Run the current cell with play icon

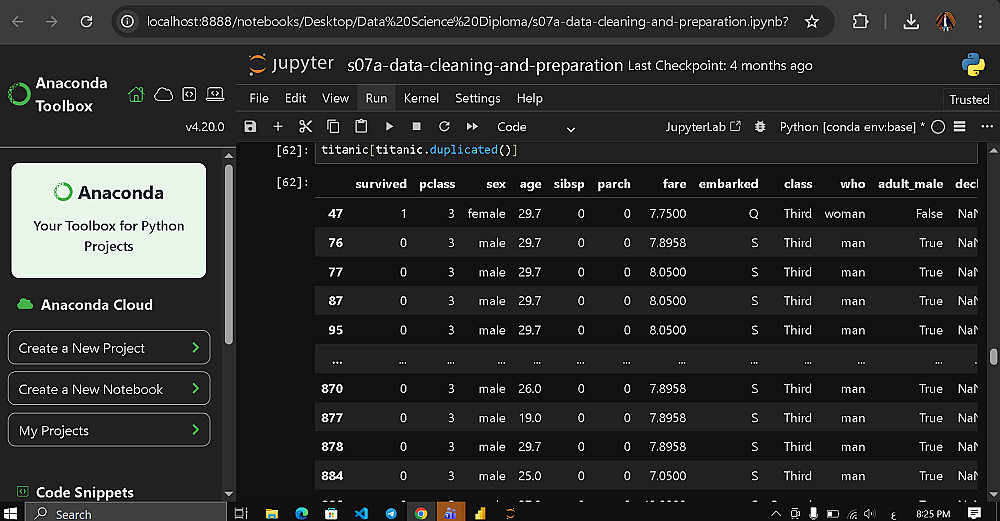tap(389, 127)
